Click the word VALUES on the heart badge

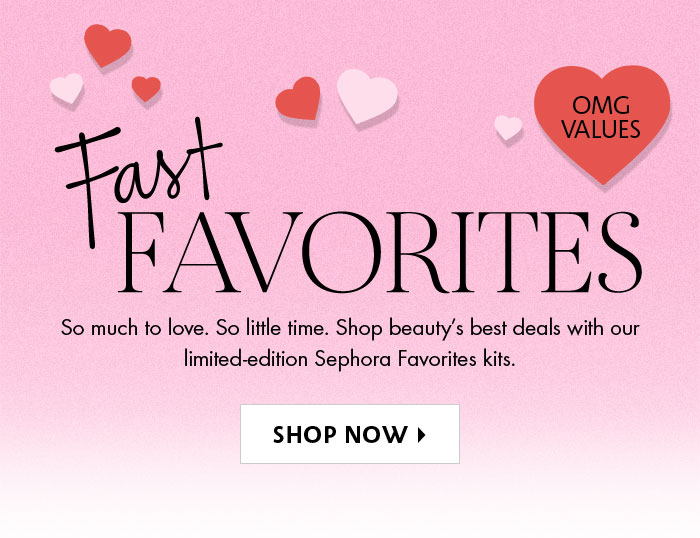[601, 129]
